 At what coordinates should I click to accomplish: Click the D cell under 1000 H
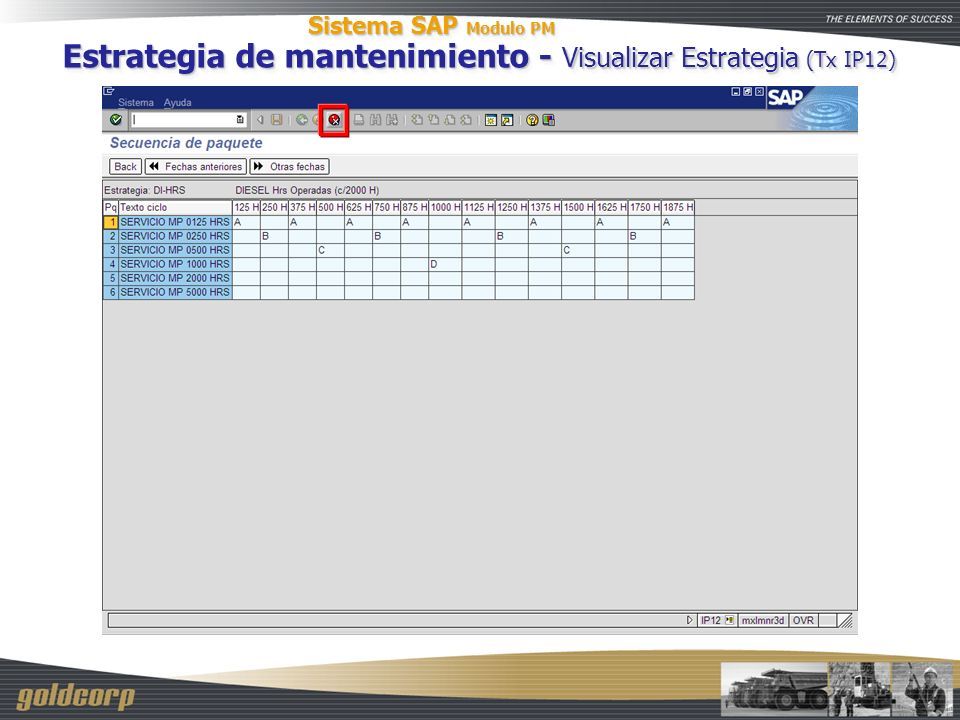[445, 264]
